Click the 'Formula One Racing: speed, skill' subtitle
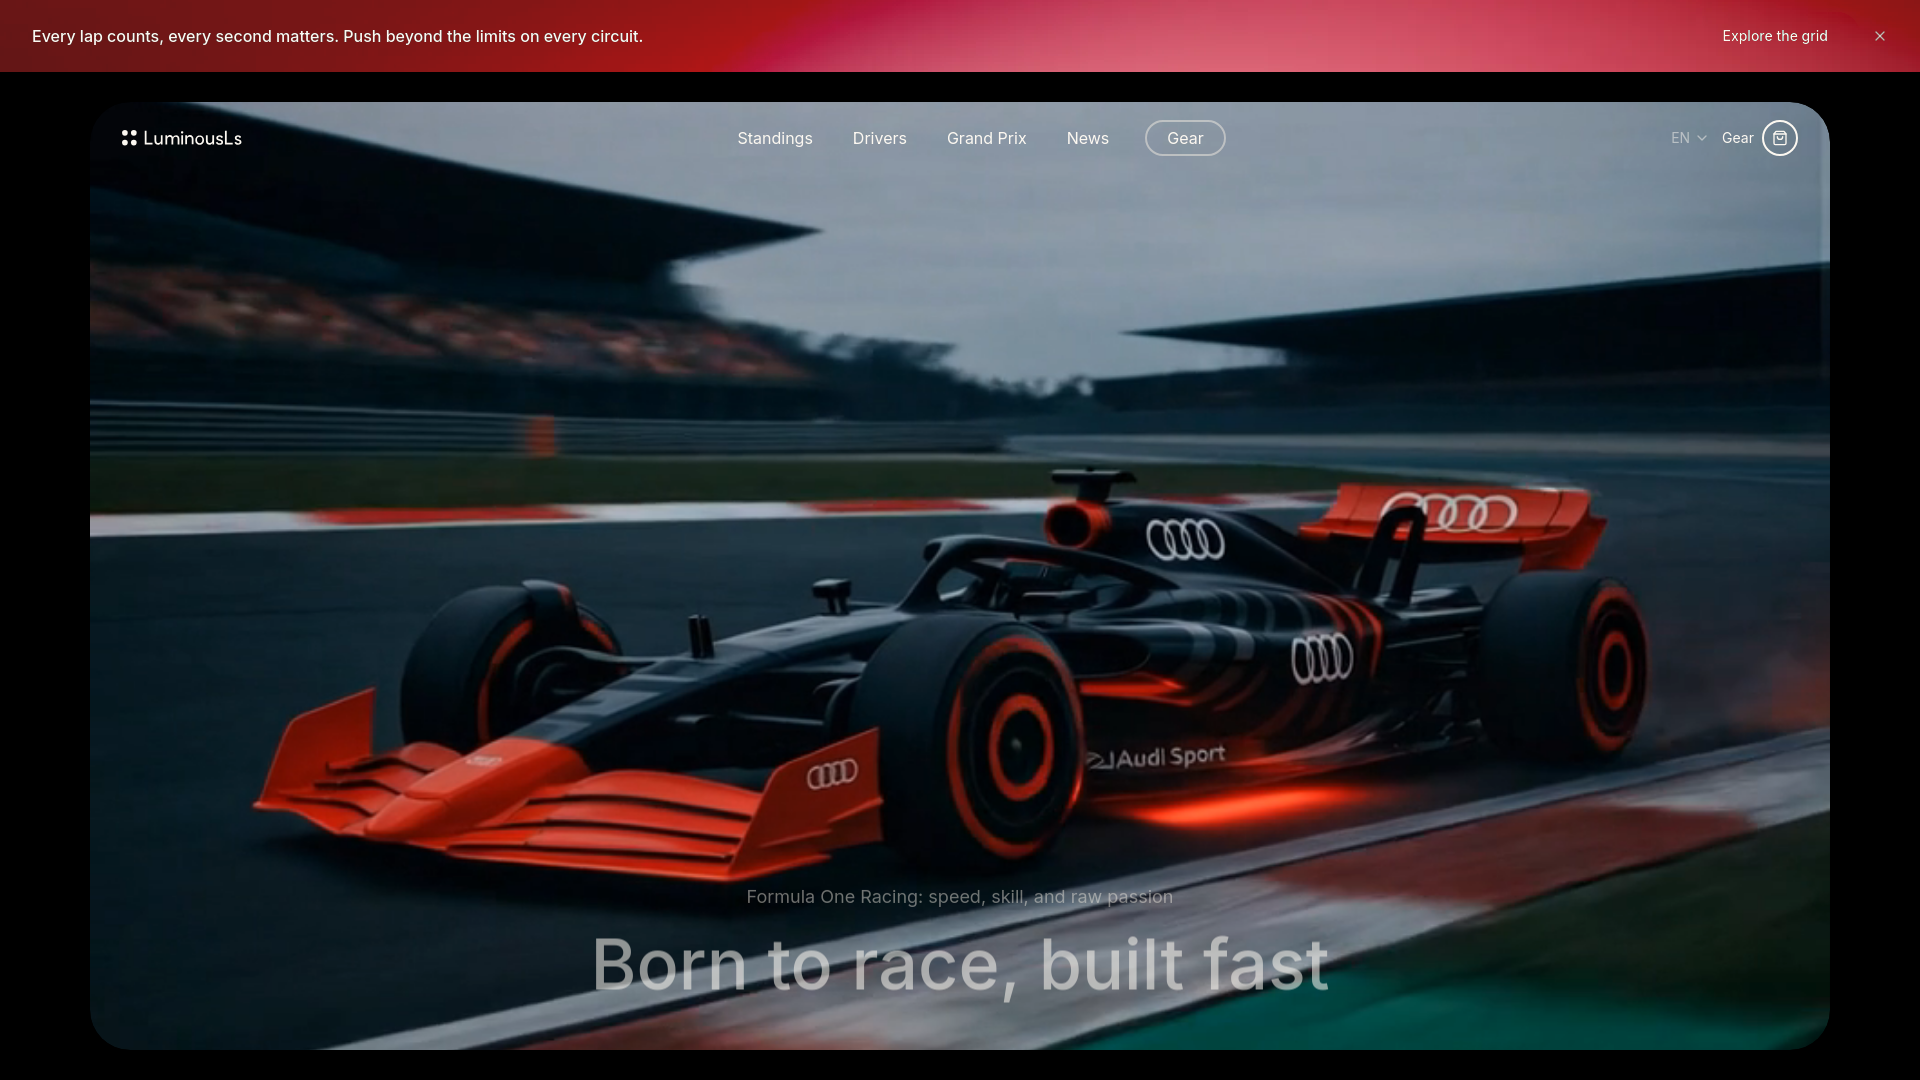The height and width of the screenshot is (1080, 1920). pos(960,897)
